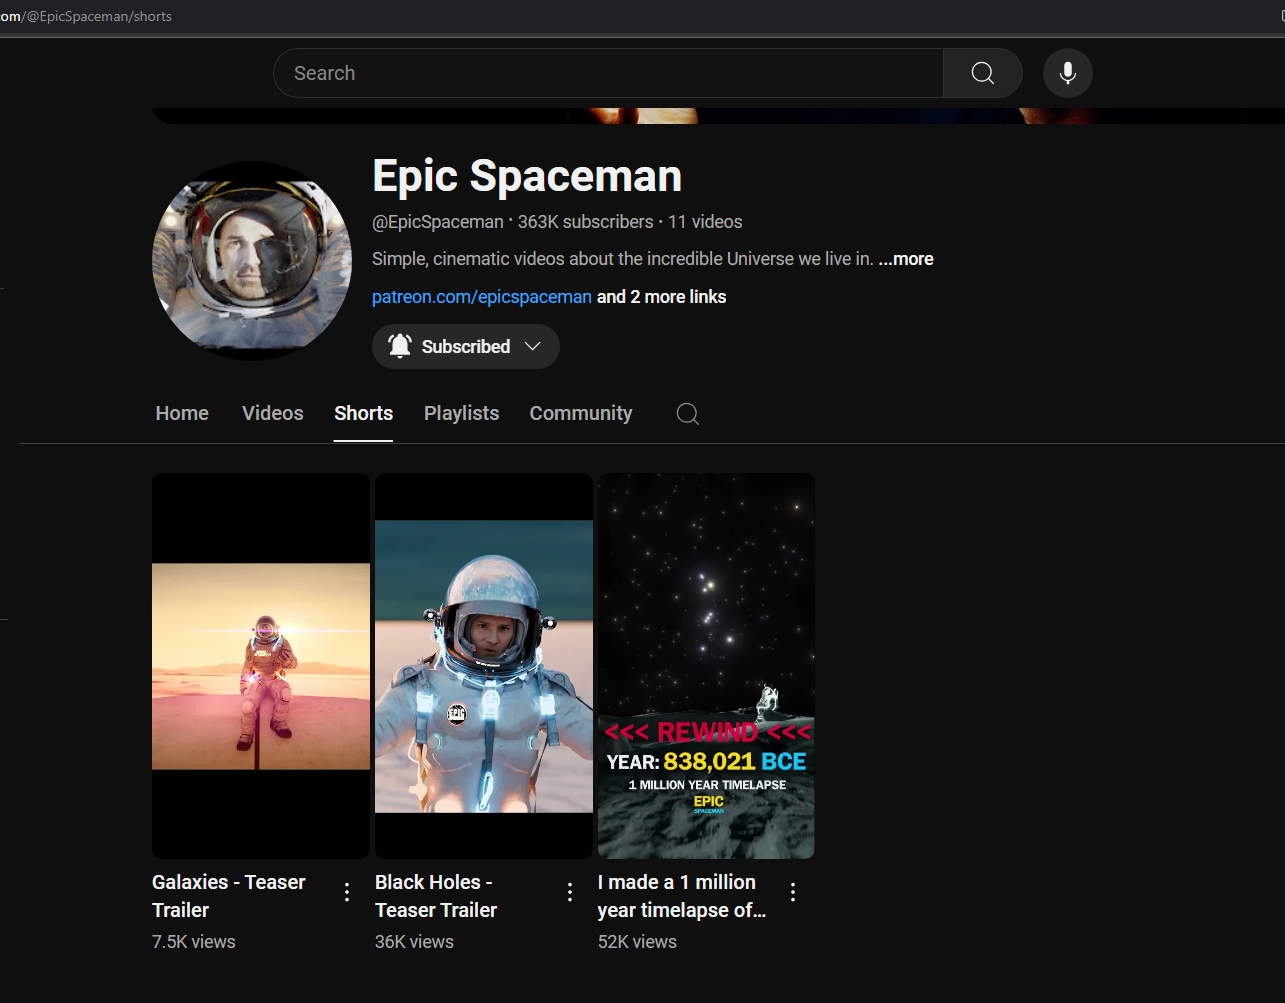Click the notification bell in Subscribed button
The width and height of the screenshot is (1285, 1003).
pos(400,346)
